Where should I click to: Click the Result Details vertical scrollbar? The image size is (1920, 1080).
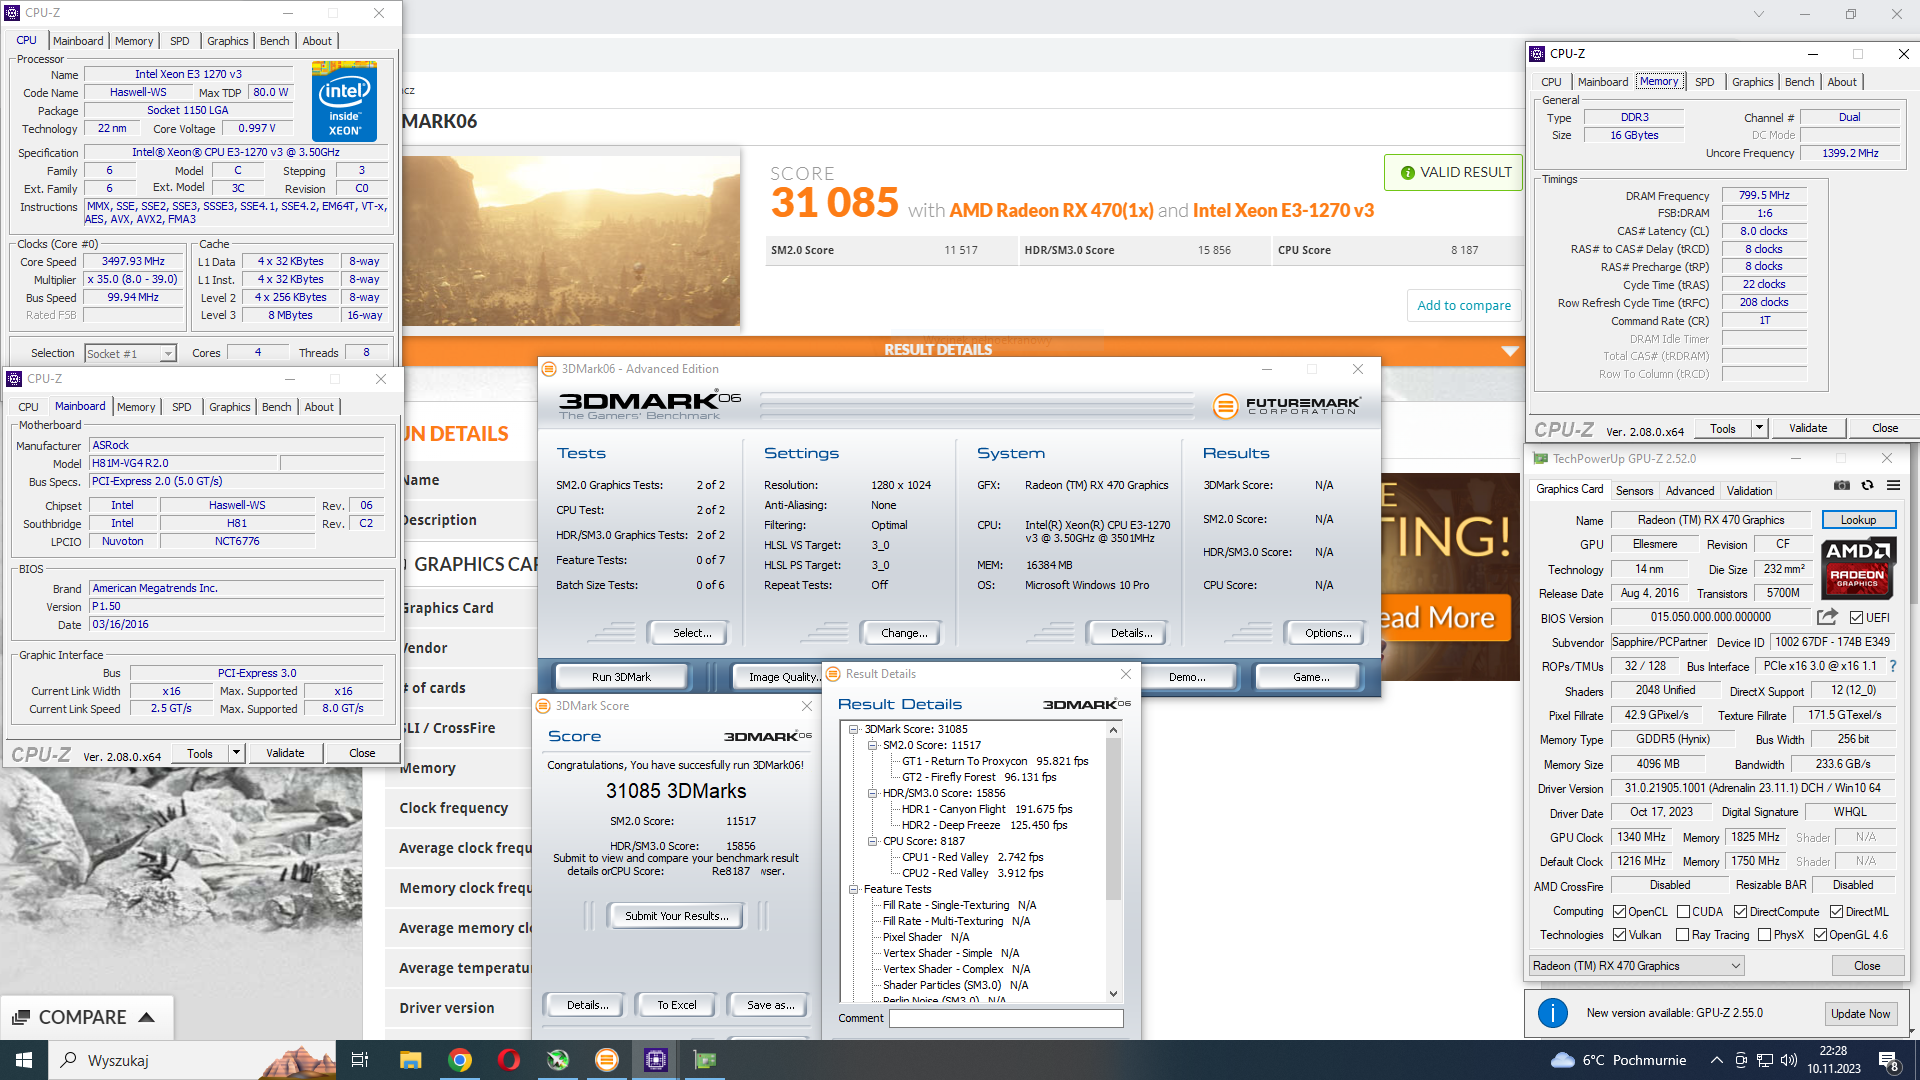click(1113, 820)
